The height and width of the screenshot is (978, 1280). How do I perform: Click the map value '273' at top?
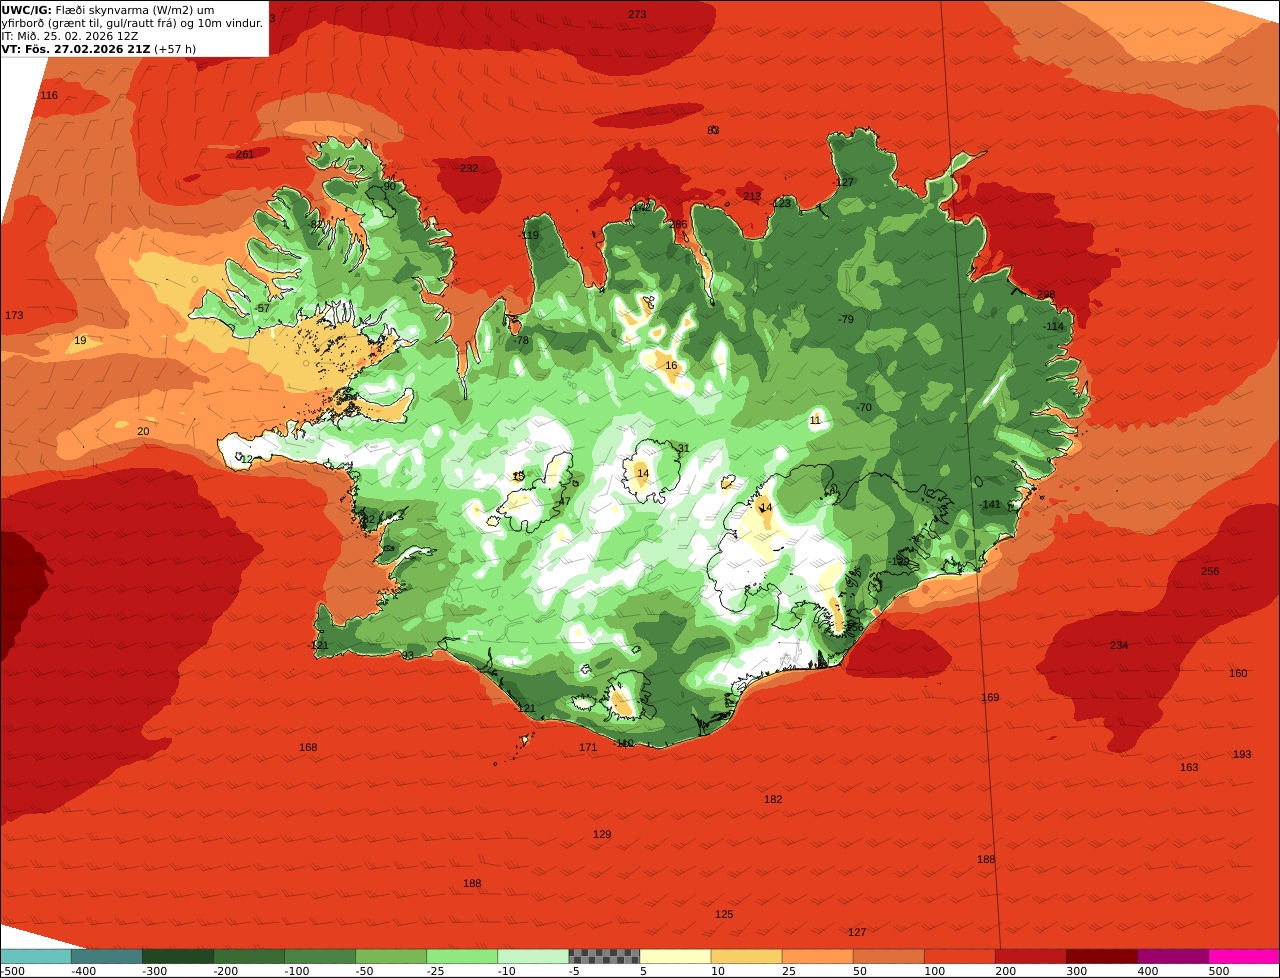click(637, 14)
